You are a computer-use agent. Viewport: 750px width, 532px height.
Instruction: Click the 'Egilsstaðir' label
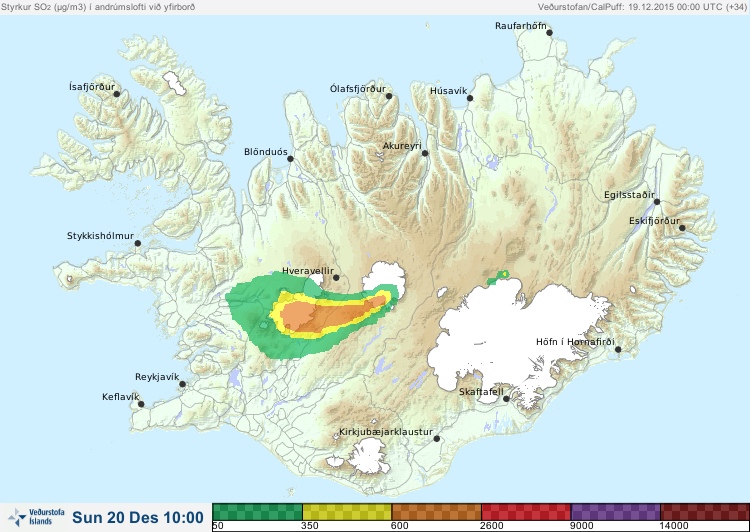[629, 195]
